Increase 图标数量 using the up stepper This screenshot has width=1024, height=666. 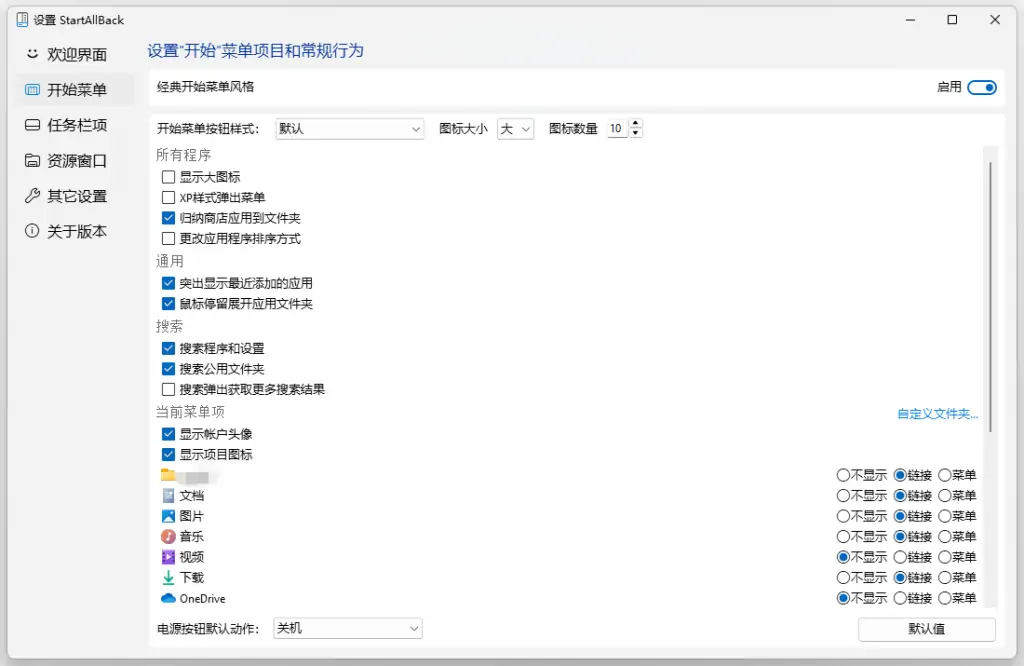click(633, 124)
